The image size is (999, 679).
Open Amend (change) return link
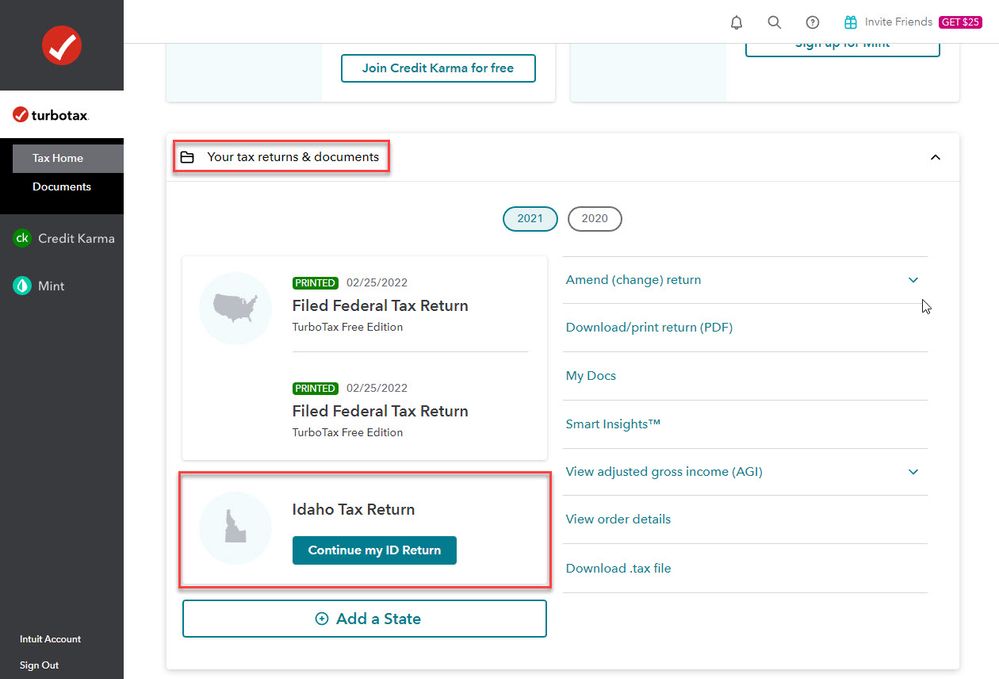coord(633,280)
